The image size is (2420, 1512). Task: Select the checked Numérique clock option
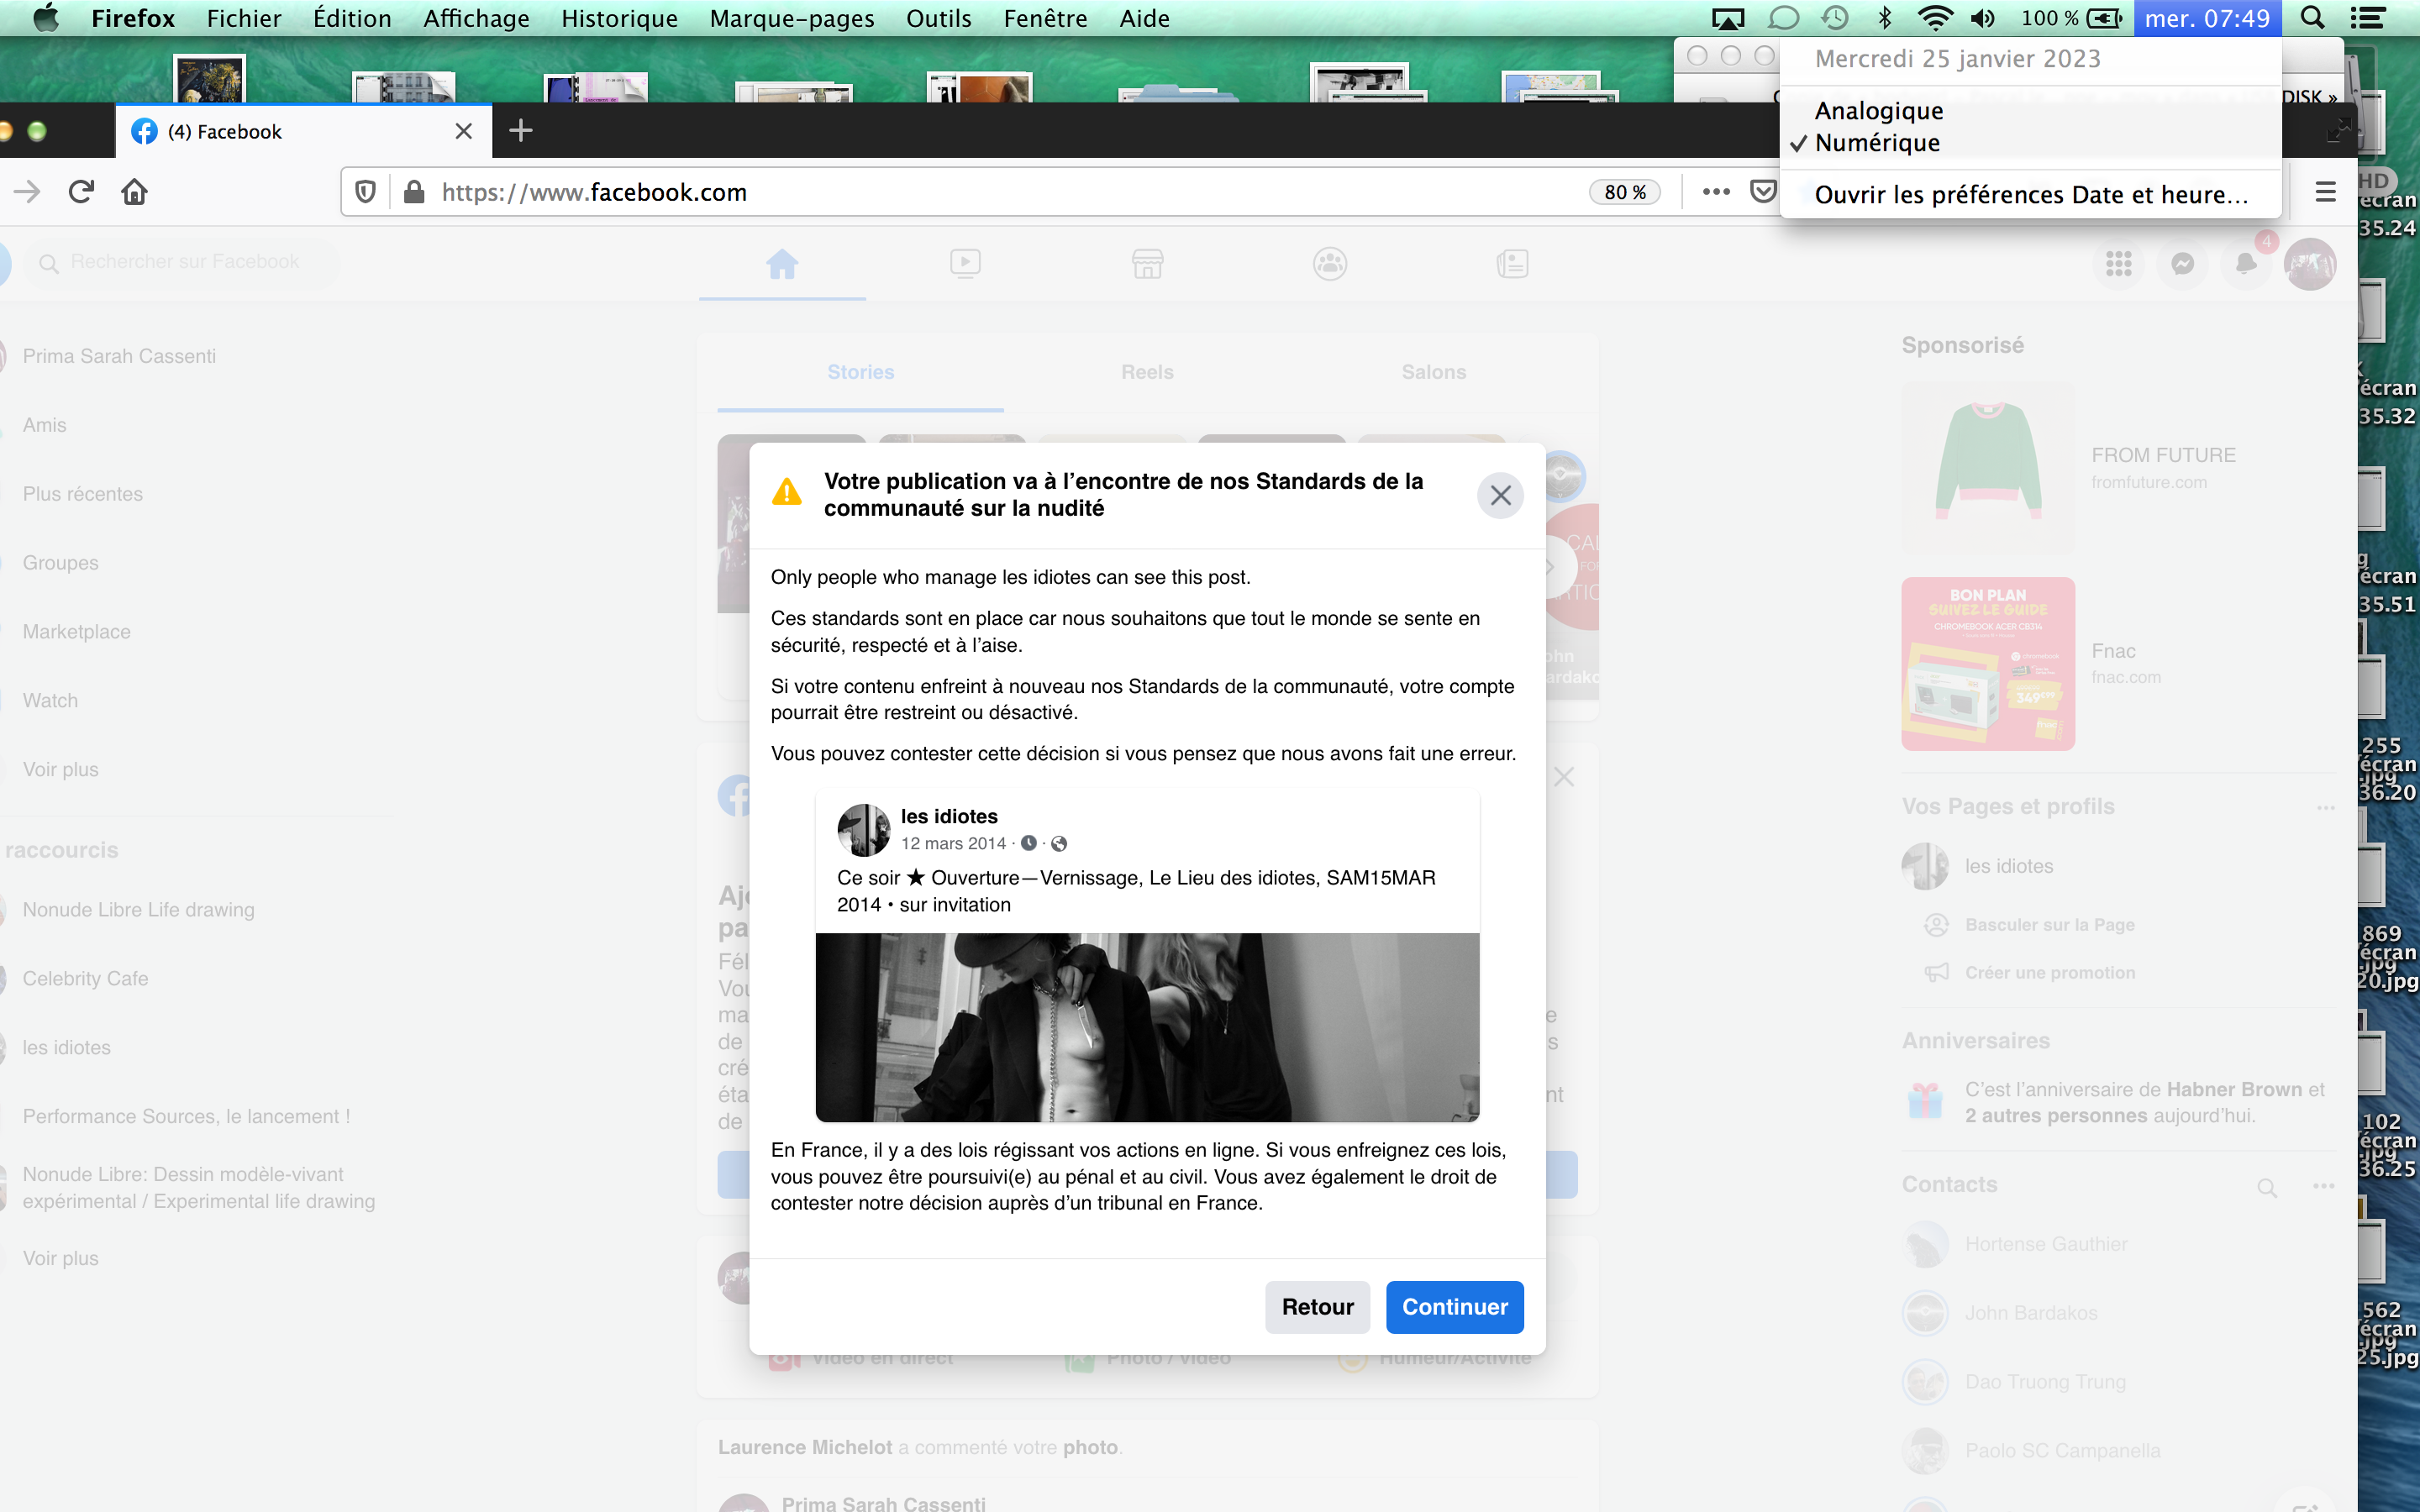click(x=1876, y=143)
